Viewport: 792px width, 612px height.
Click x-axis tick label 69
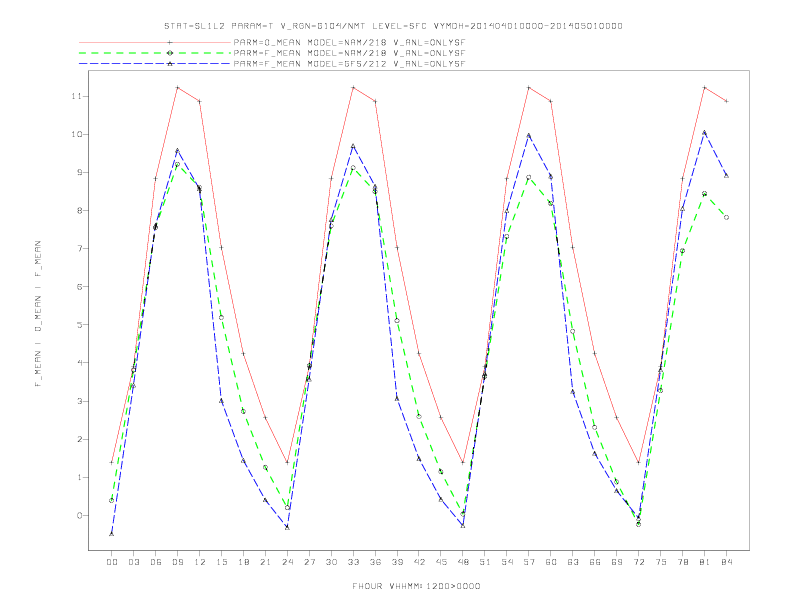[617, 562]
